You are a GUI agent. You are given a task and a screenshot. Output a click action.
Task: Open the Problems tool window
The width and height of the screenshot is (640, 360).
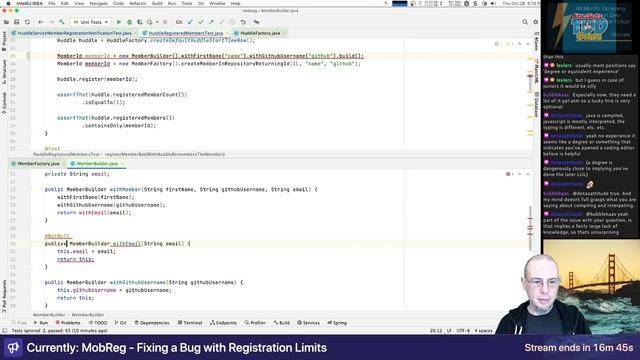click(68, 323)
